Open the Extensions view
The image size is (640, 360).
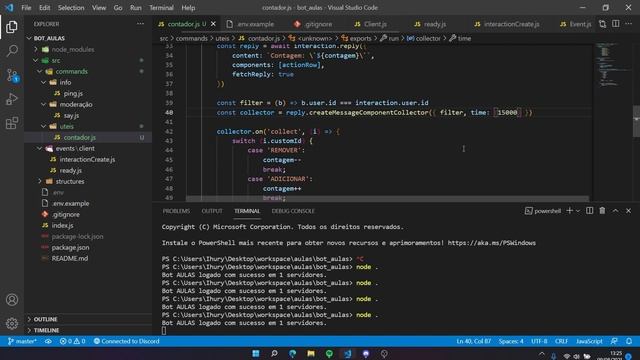tap(12, 123)
